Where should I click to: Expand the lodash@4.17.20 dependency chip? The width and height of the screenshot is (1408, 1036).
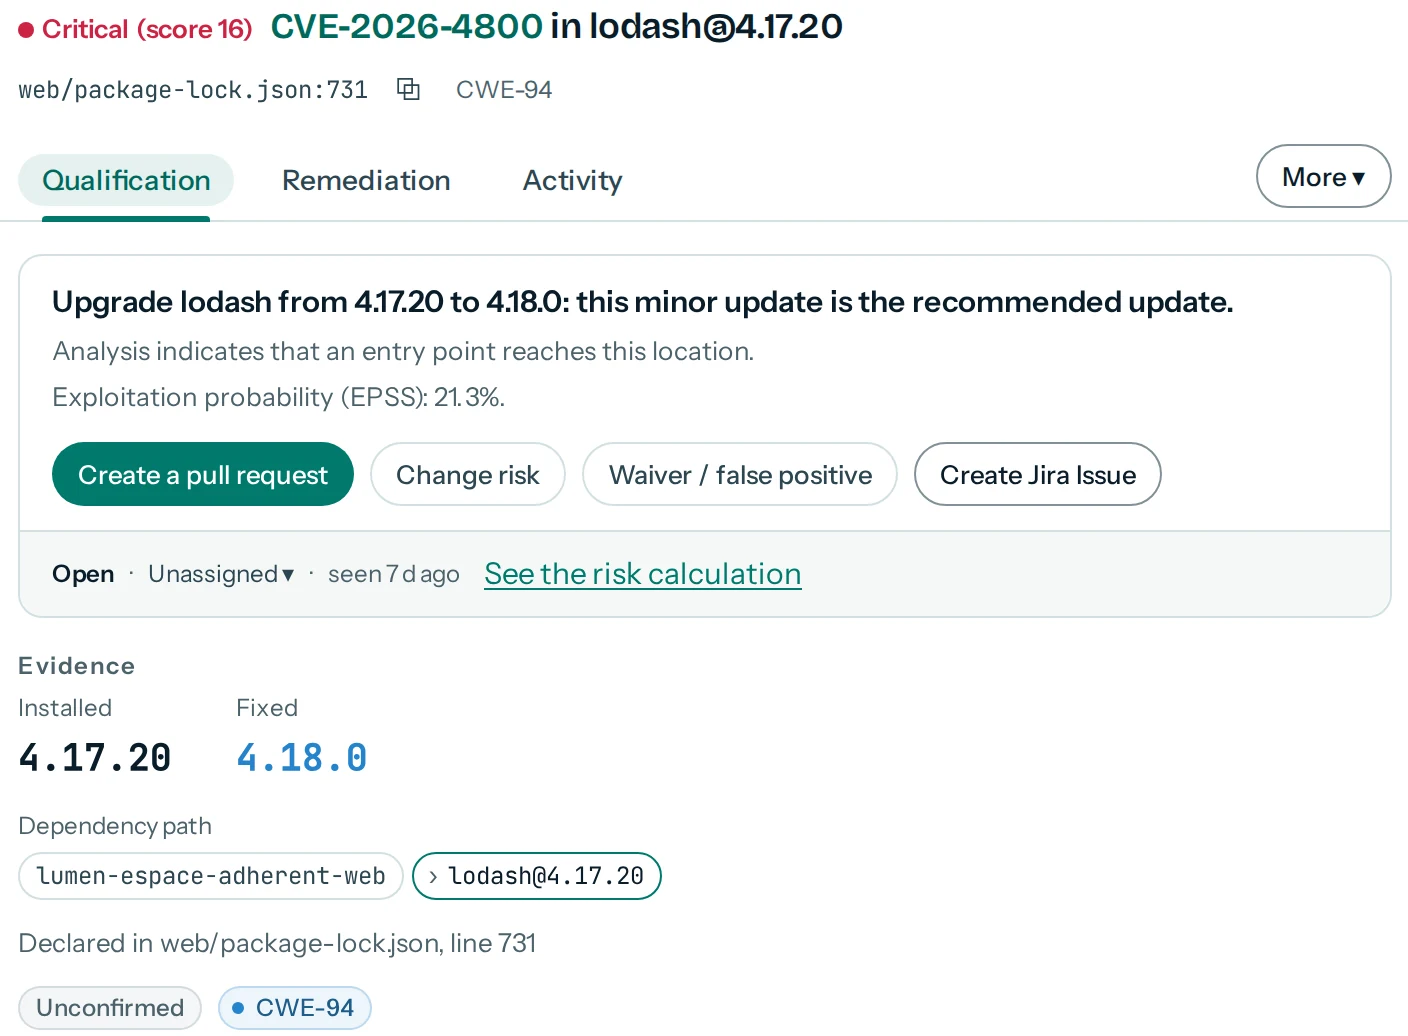[537, 876]
